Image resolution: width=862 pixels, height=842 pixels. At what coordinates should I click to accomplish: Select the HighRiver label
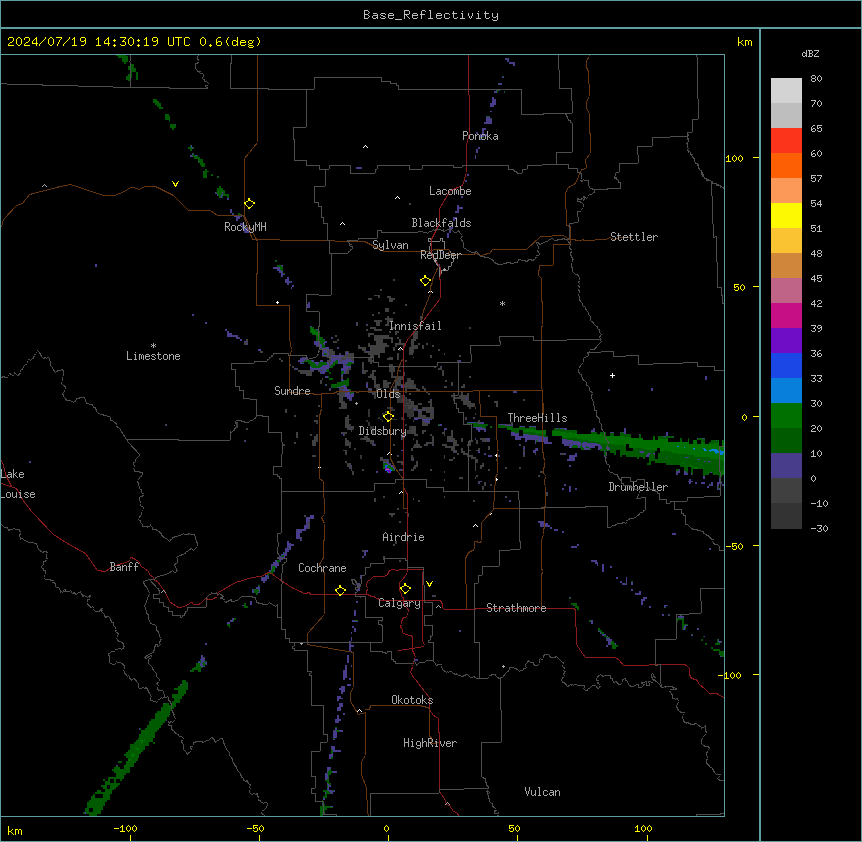pyautogui.click(x=430, y=743)
